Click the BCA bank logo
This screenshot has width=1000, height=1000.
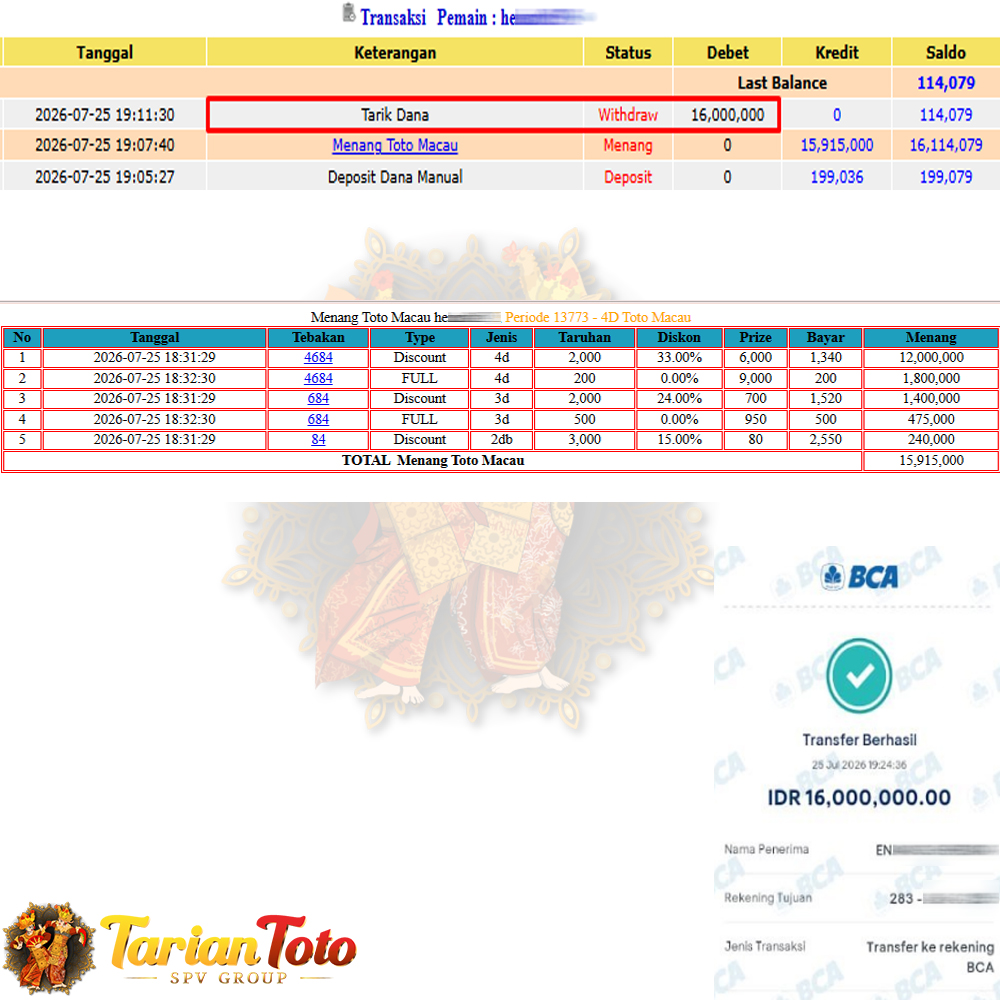[858, 577]
